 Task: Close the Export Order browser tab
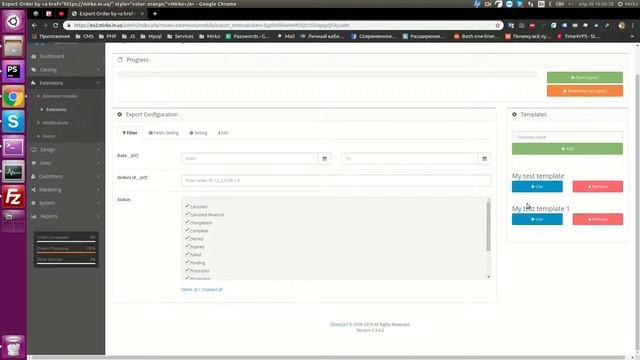(x=142, y=14)
